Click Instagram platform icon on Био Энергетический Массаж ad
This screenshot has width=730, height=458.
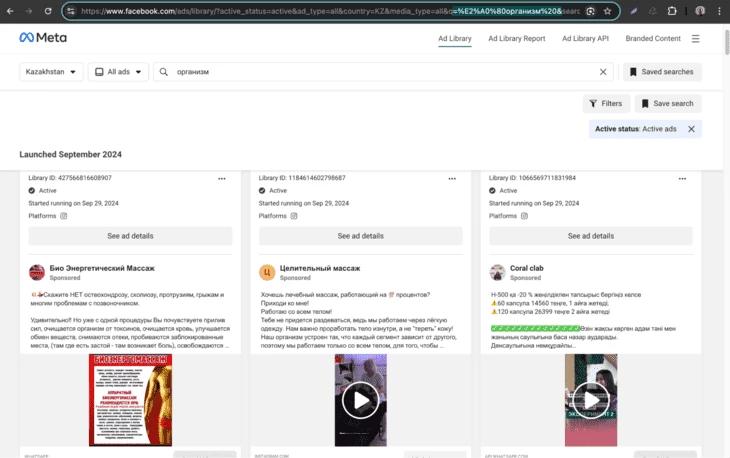(64, 216)
